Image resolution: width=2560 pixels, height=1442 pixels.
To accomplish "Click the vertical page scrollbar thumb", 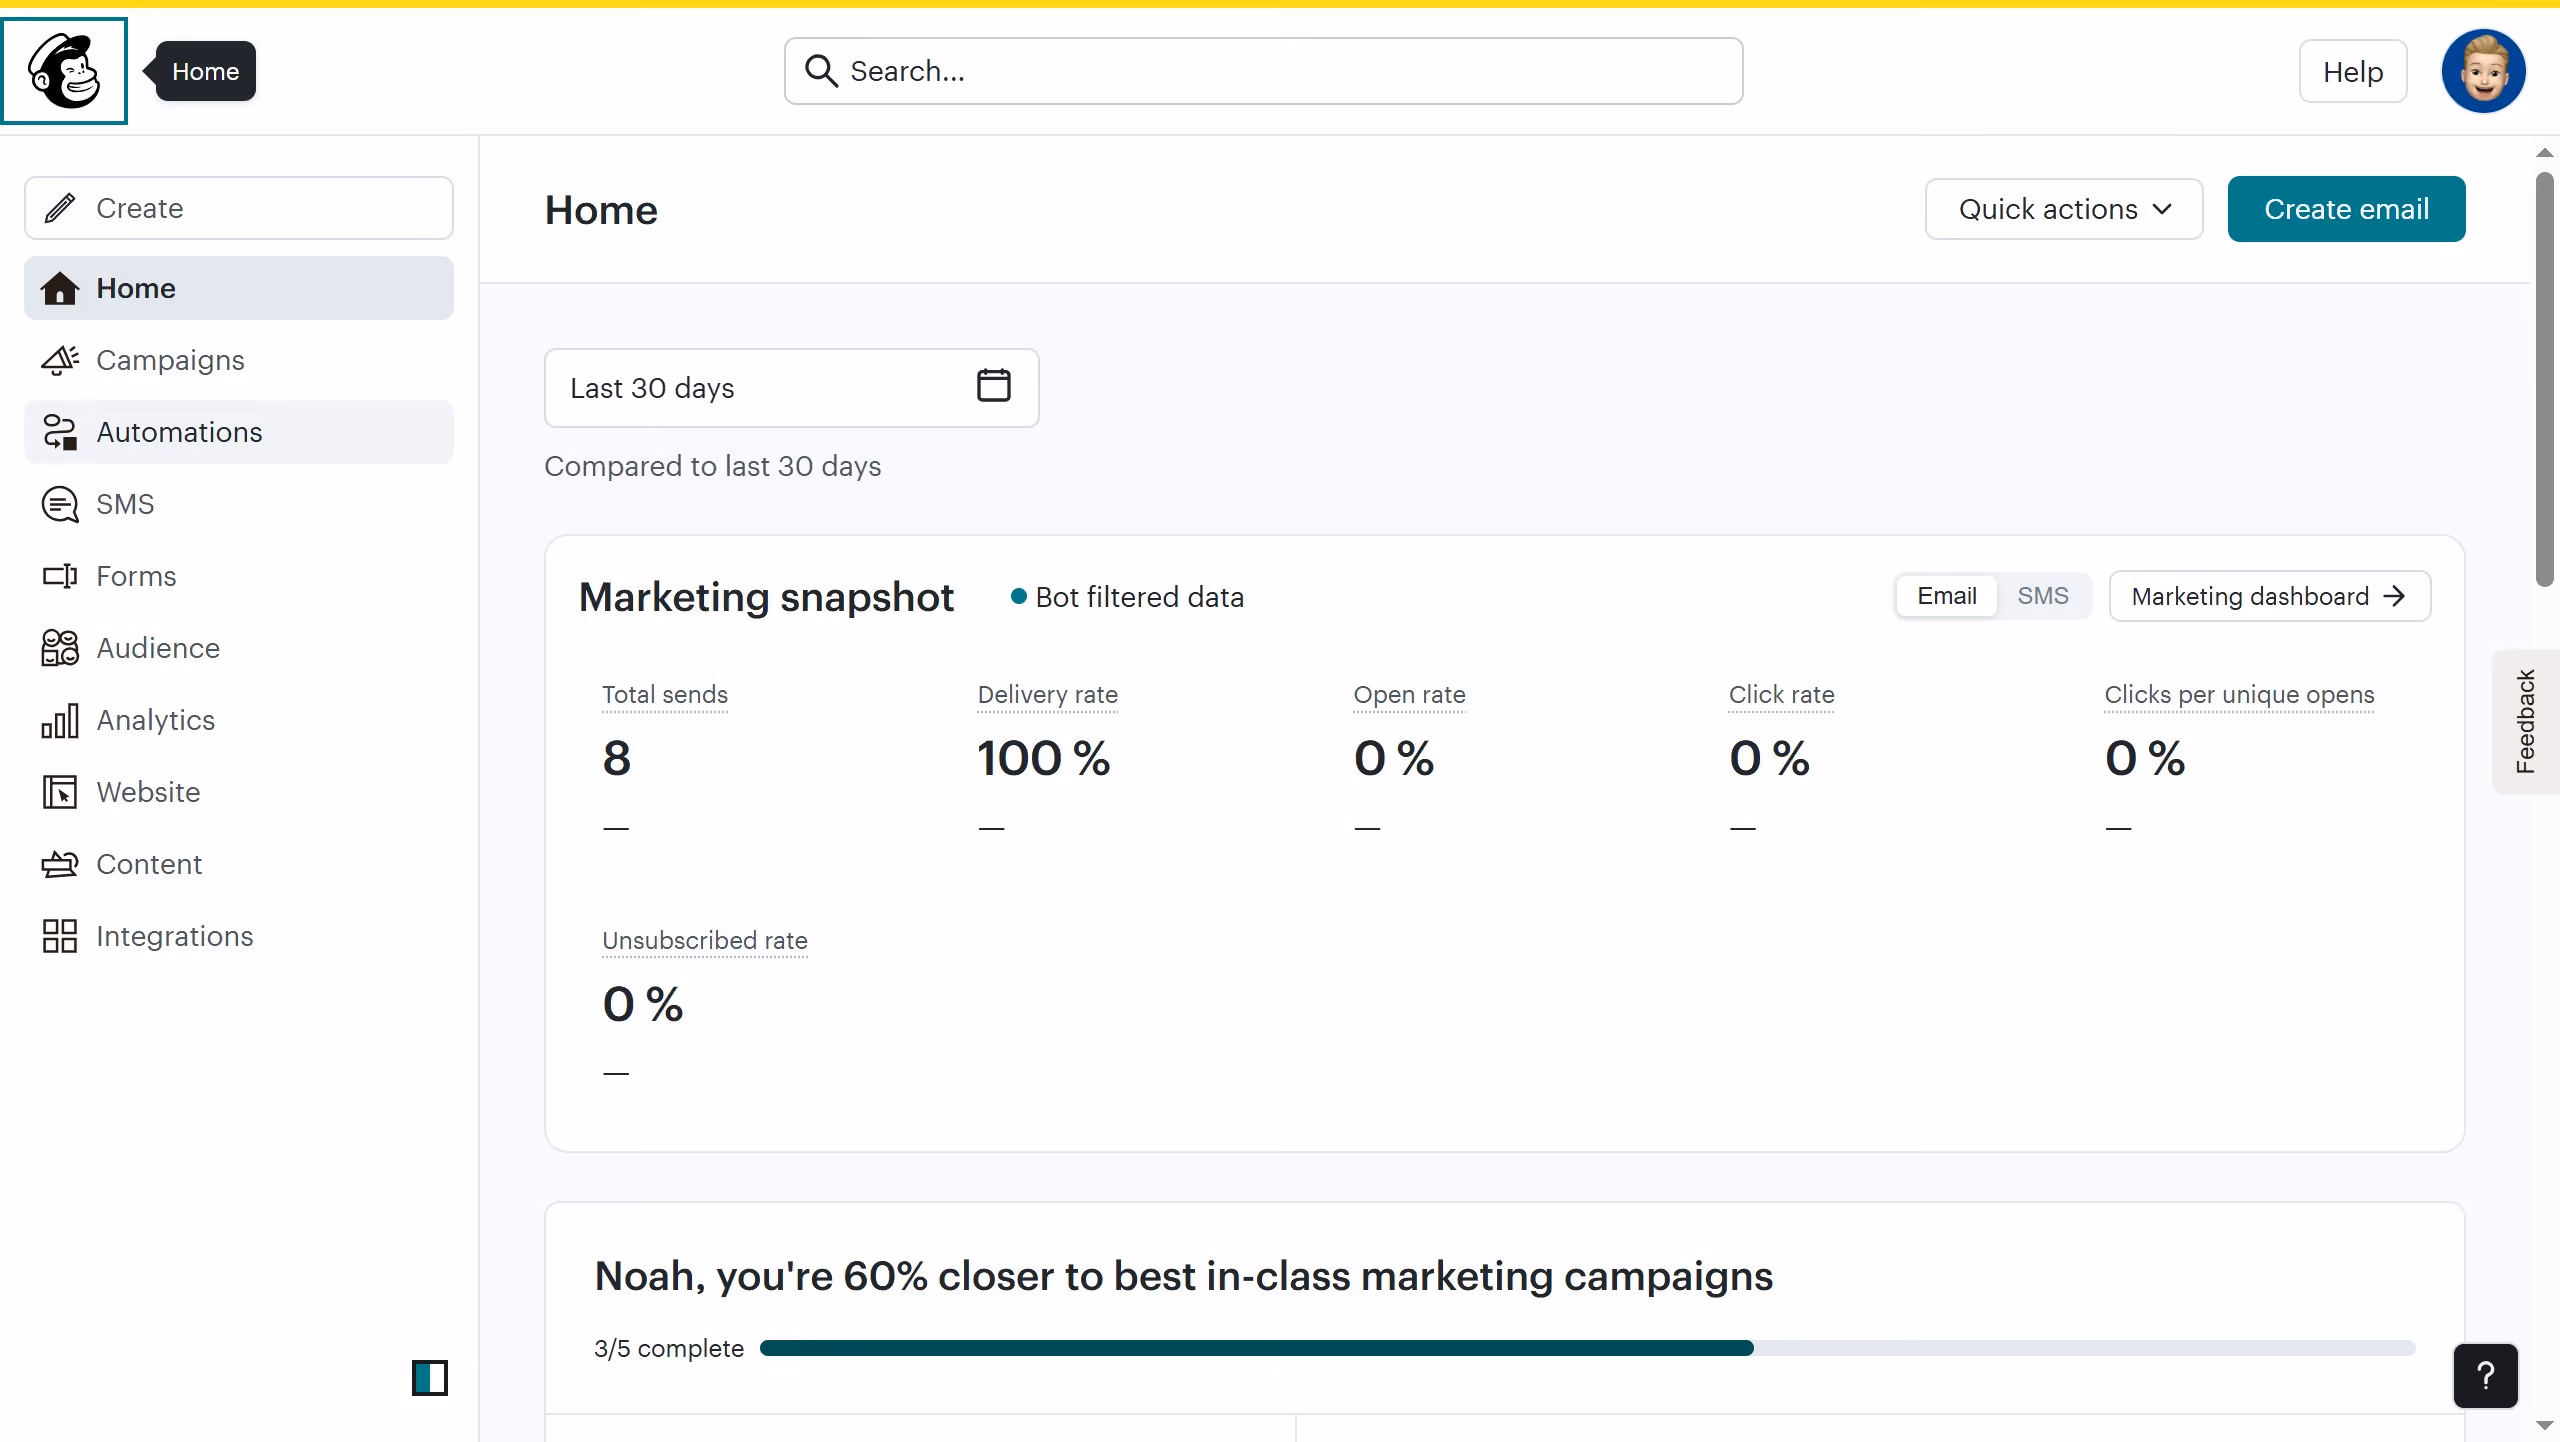I will coord(2545,380).
